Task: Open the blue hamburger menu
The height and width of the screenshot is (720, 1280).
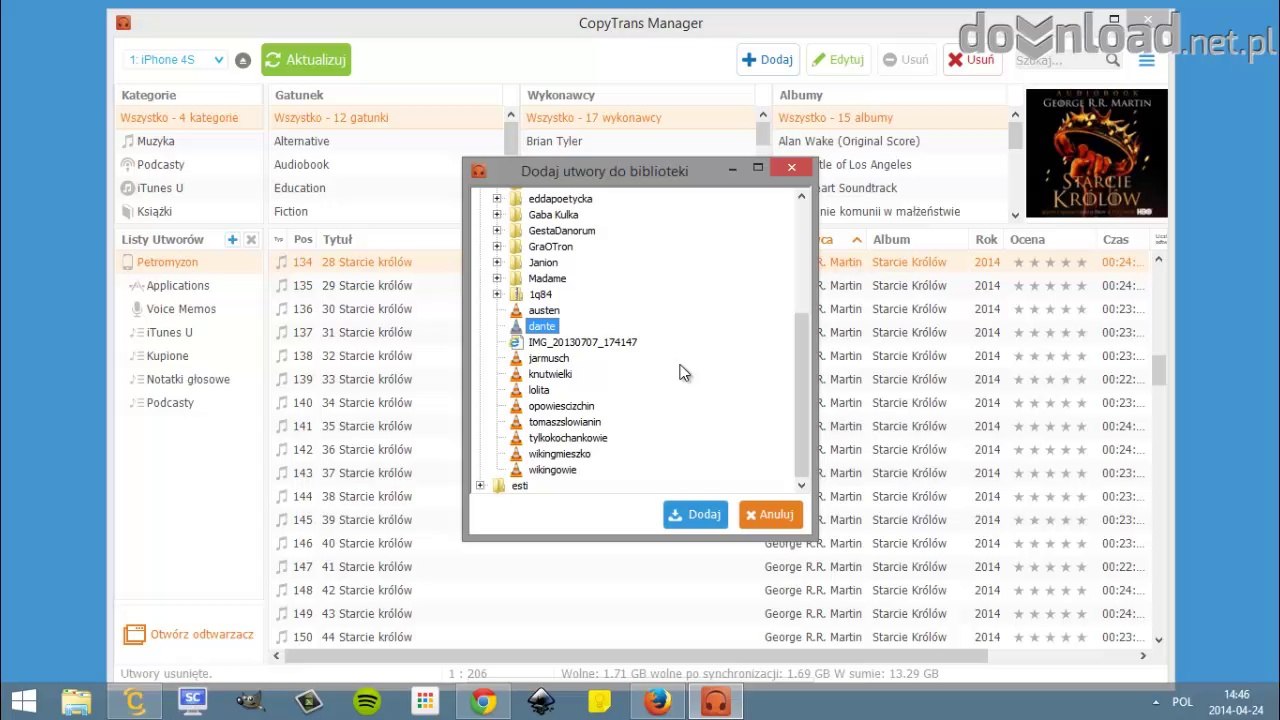Action: click(1146, 60)
